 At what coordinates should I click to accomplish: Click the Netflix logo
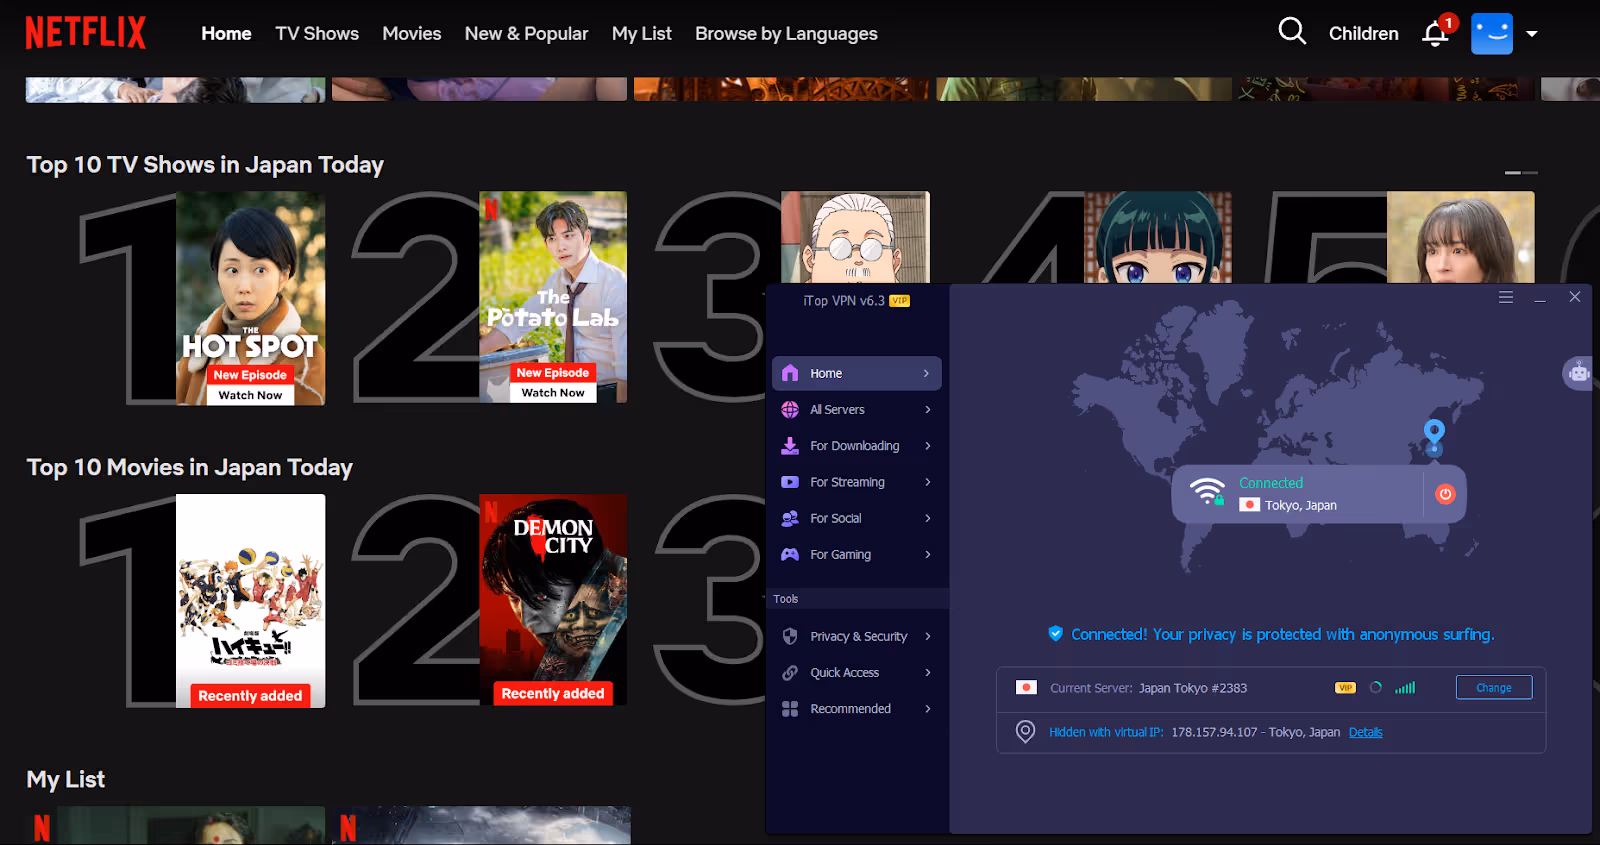coord(85,33)
